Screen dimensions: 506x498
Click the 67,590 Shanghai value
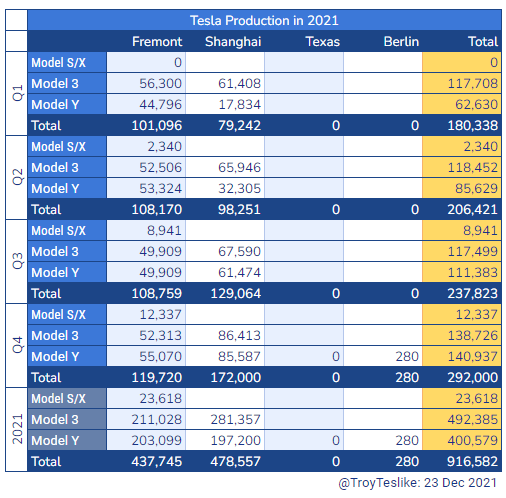[225, 251]
